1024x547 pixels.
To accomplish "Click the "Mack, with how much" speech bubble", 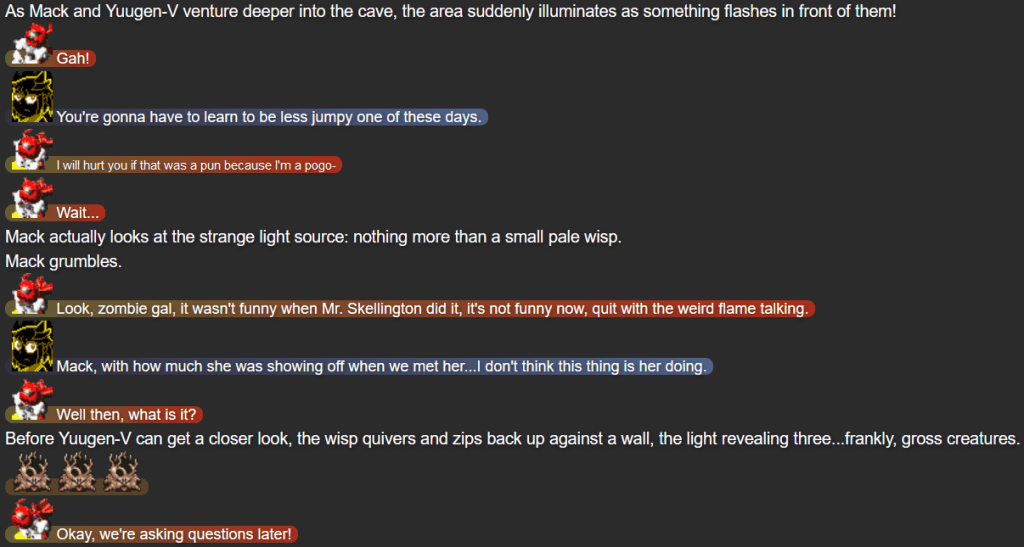I will coord(382,367).
